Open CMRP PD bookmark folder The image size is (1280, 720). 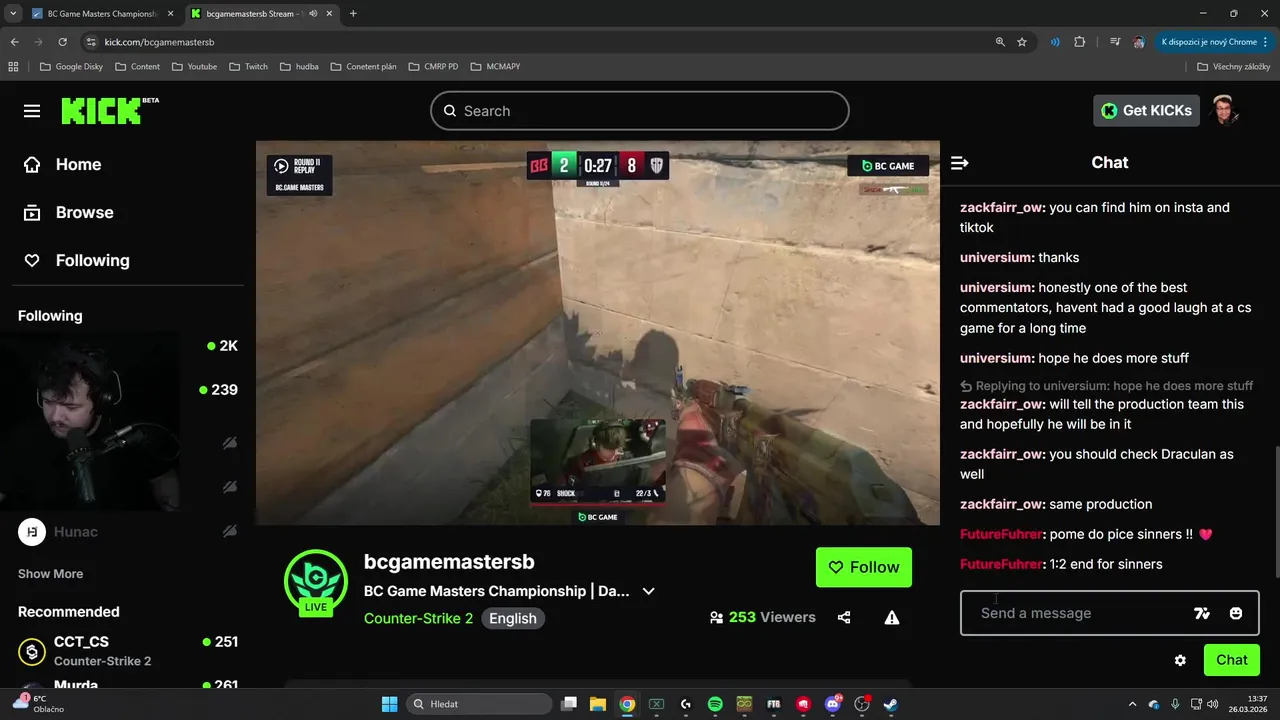433,67
